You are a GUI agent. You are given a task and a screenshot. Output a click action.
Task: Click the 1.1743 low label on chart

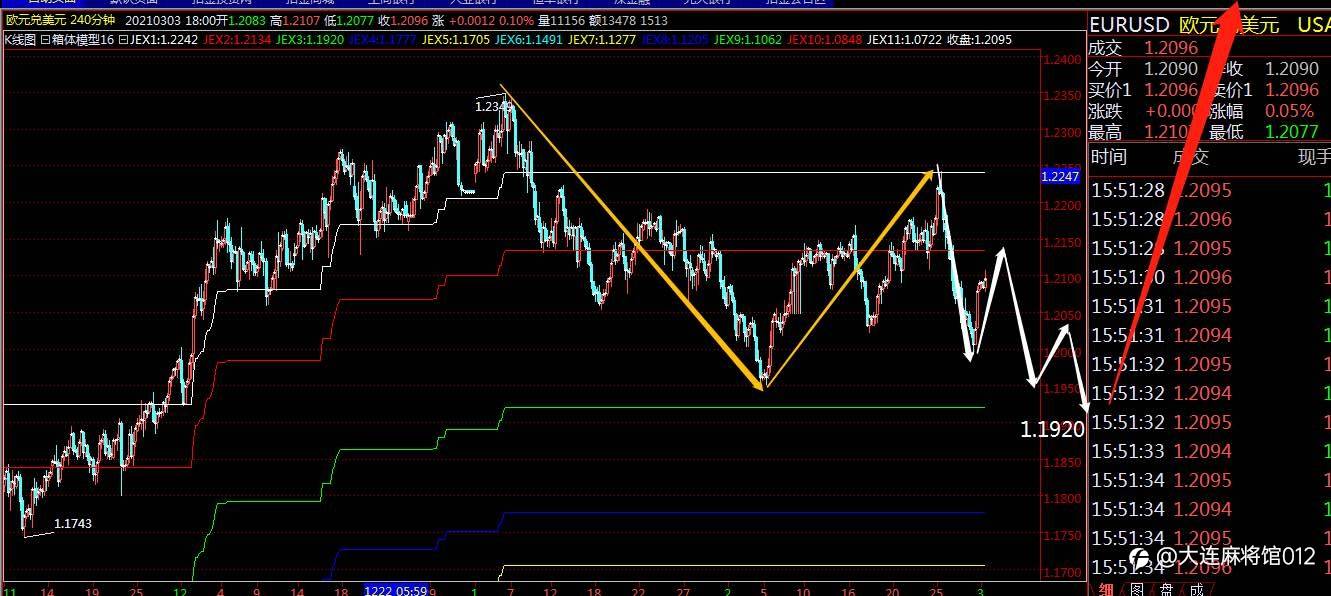pyautogui.click(x=73, y=523)
